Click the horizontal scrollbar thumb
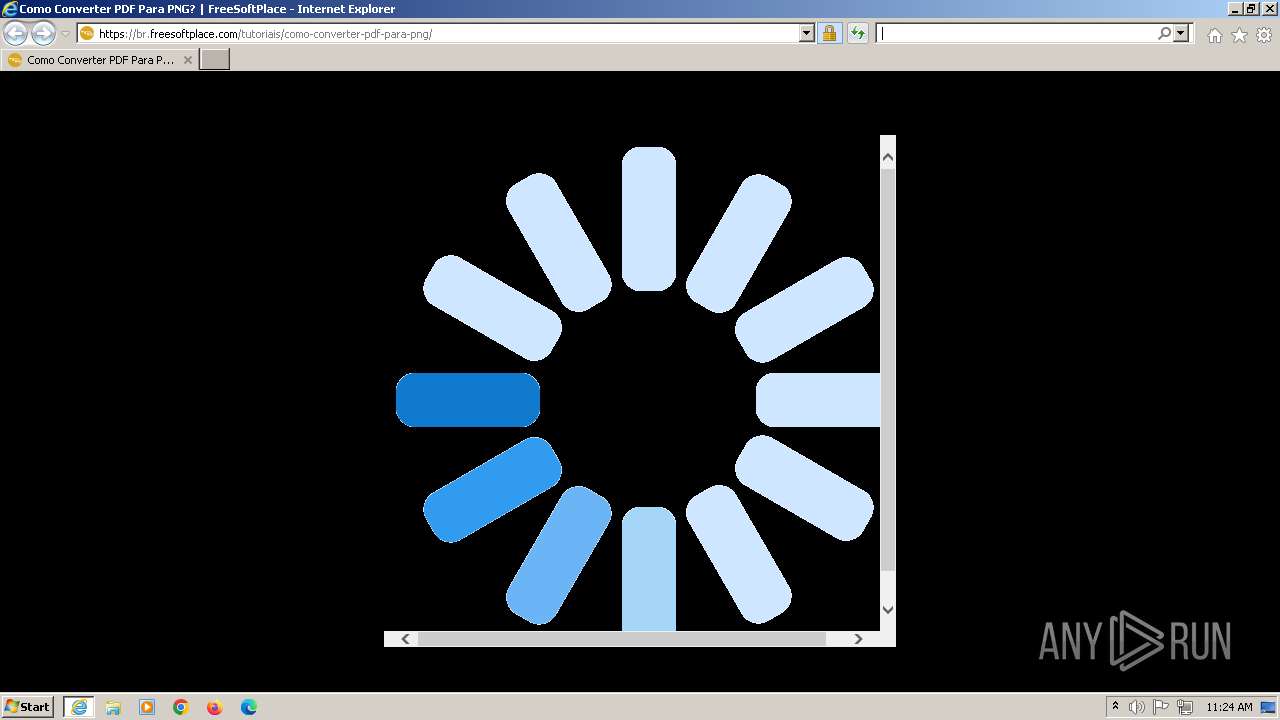The width and height of the screenshot is (1280, 720). (621, 639)
